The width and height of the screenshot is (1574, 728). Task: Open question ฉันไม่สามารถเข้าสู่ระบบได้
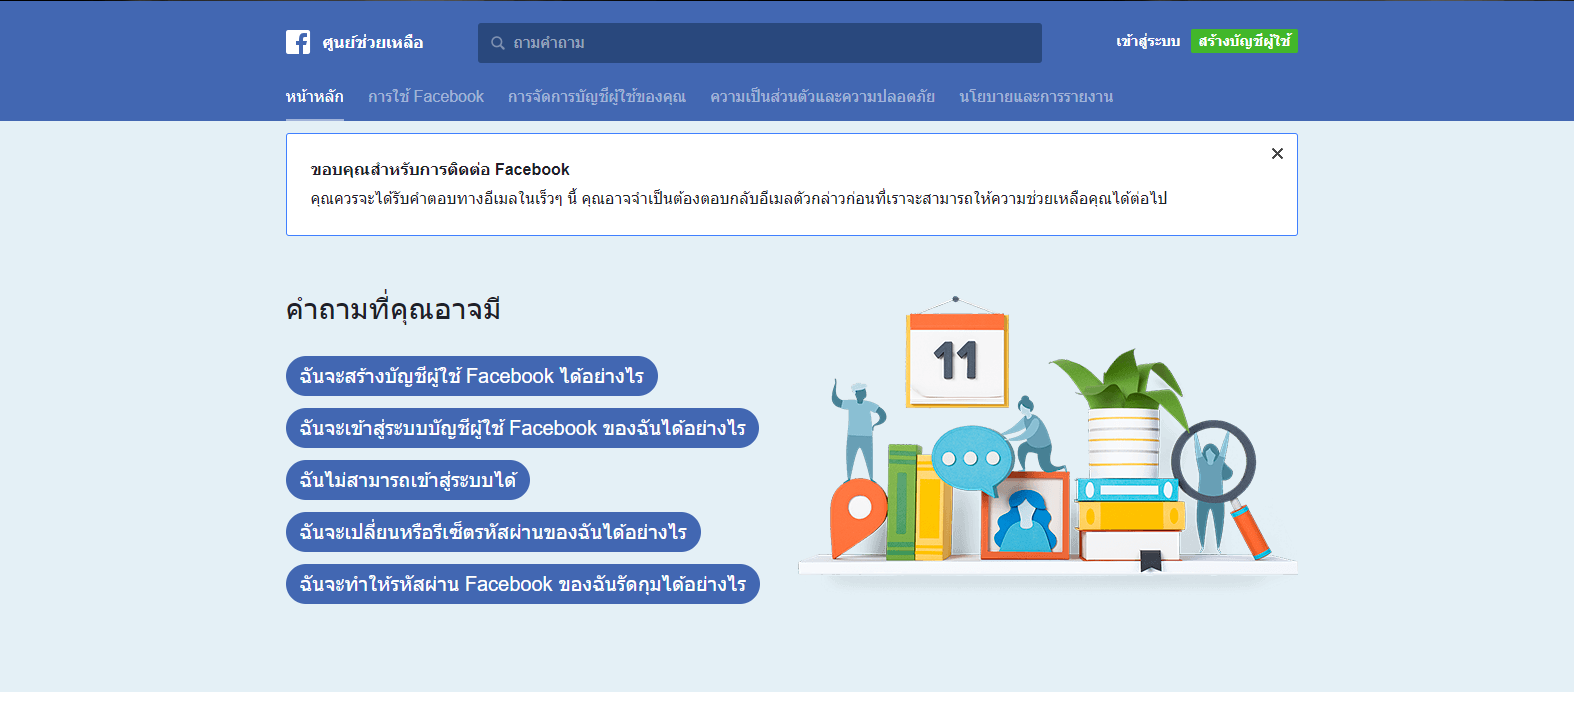point(408,480)
